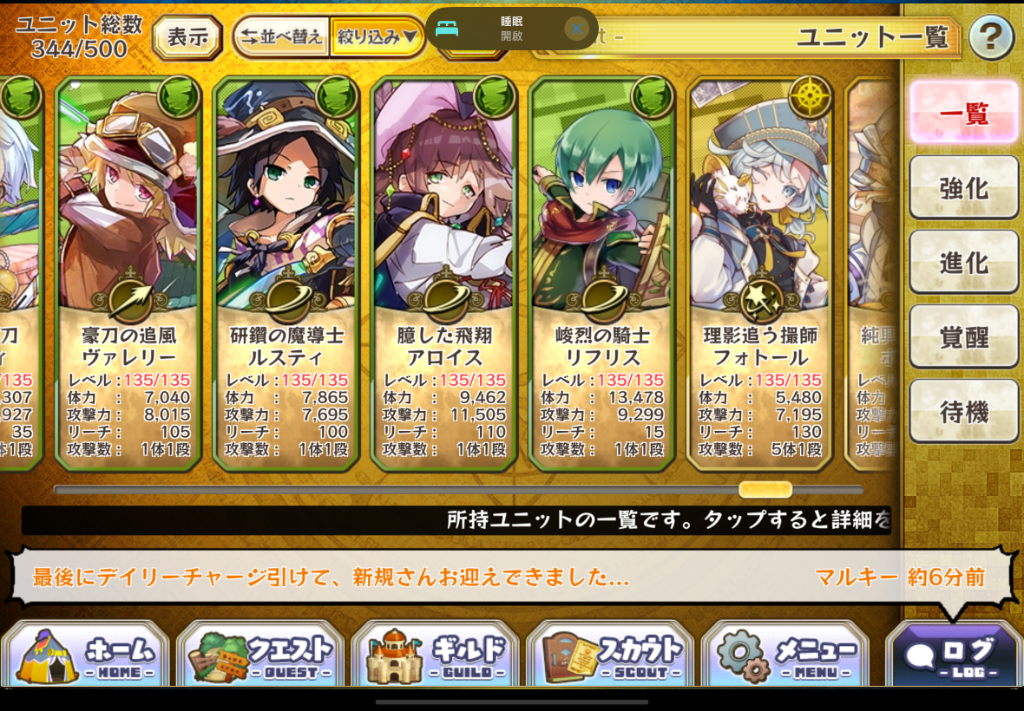This screenshot has width=1024, height=711.
Task: Open the クエスト quest menu
Action: (x=261, y=654)
